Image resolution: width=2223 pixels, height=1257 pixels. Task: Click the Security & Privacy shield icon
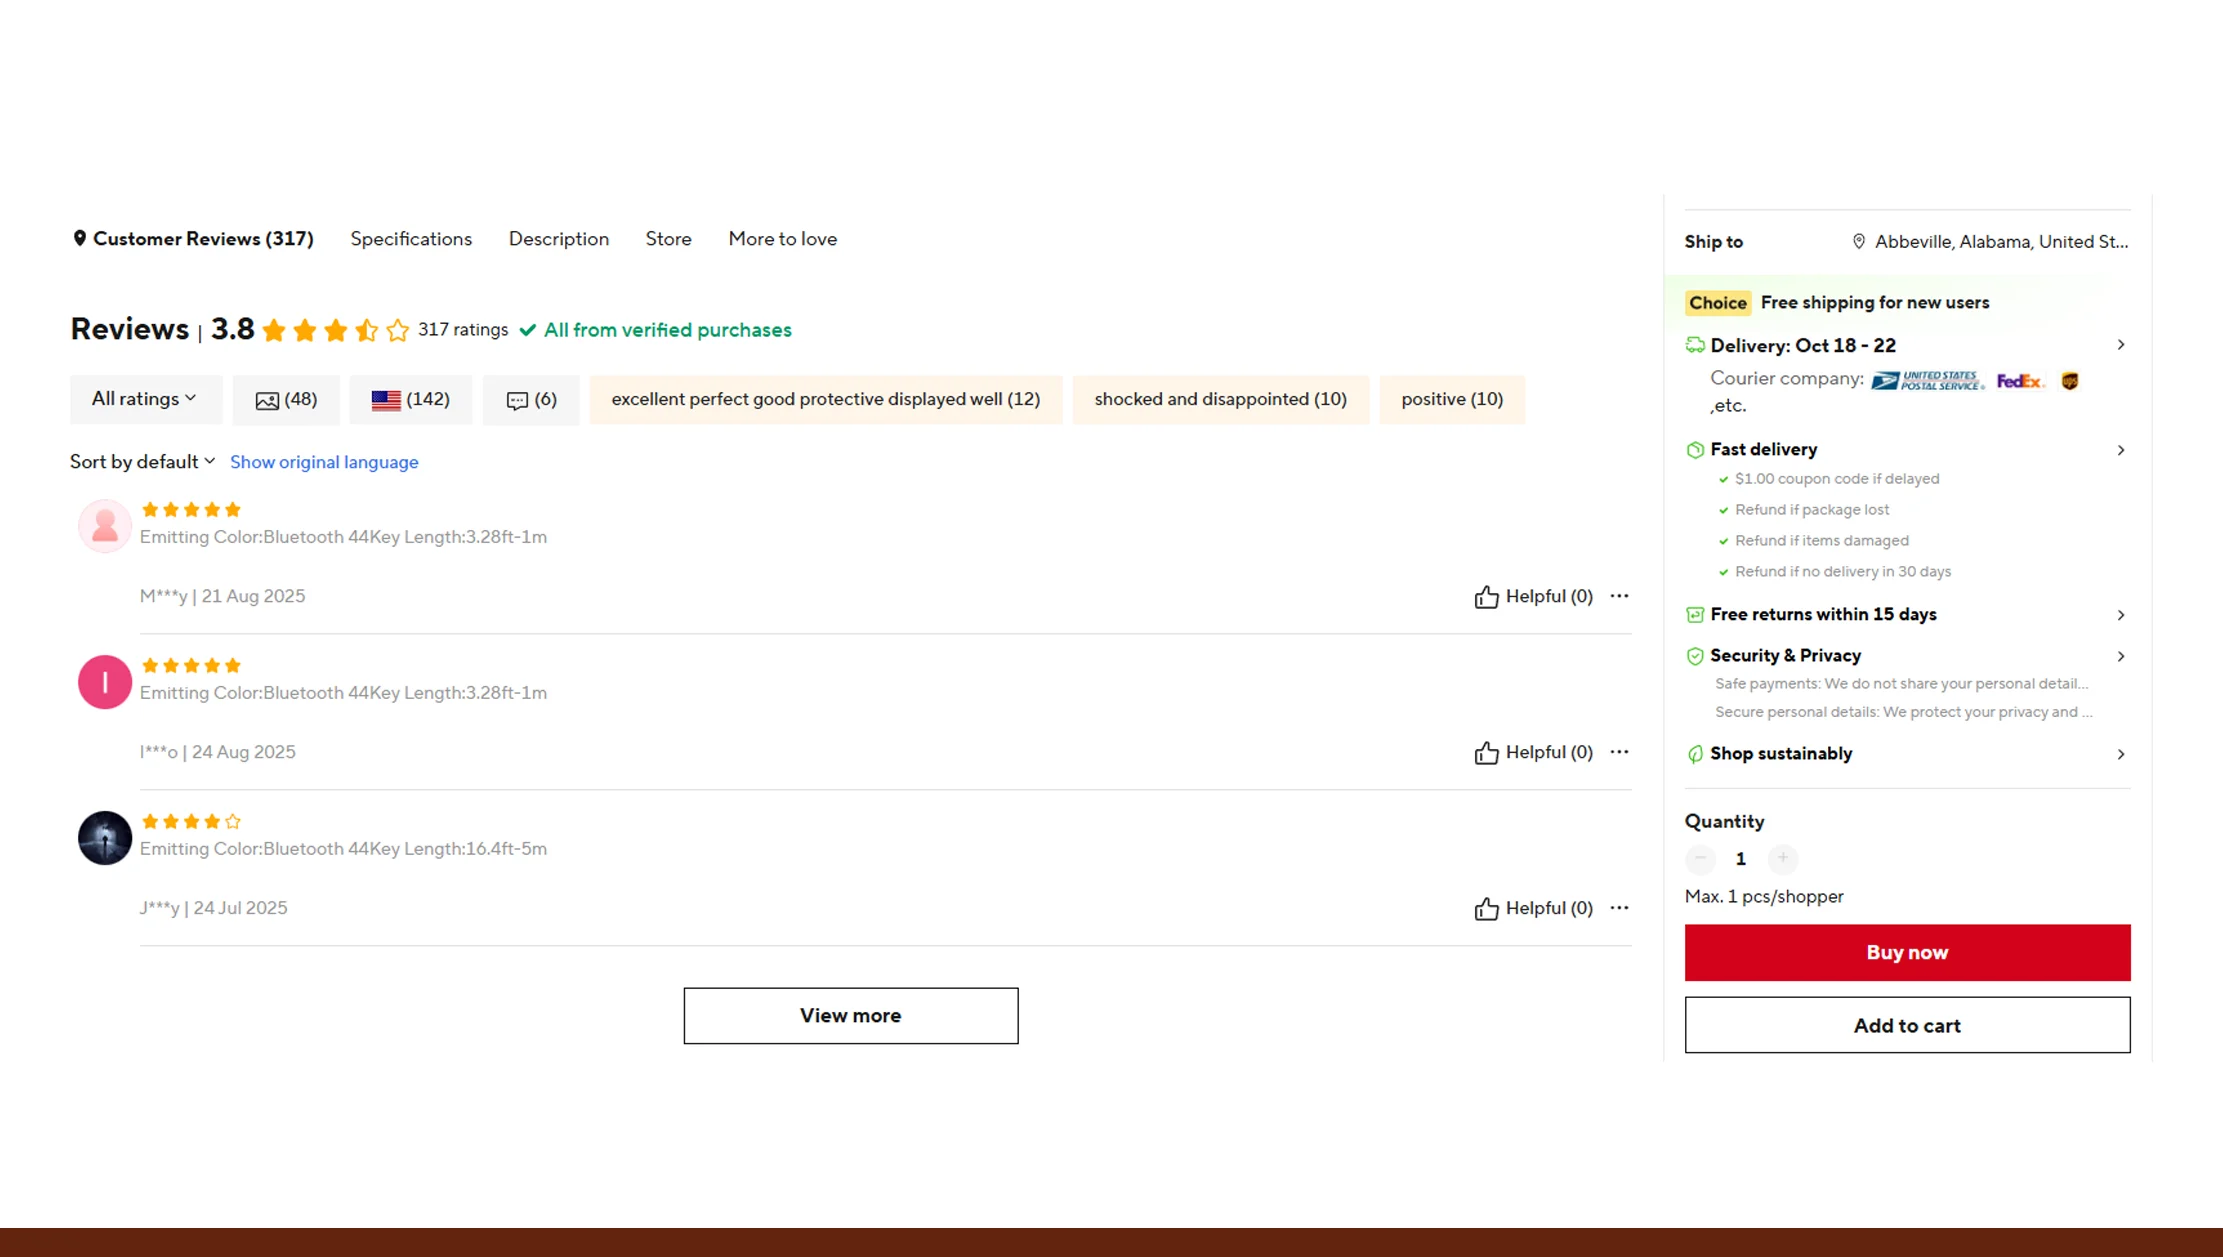[1695, 656]
